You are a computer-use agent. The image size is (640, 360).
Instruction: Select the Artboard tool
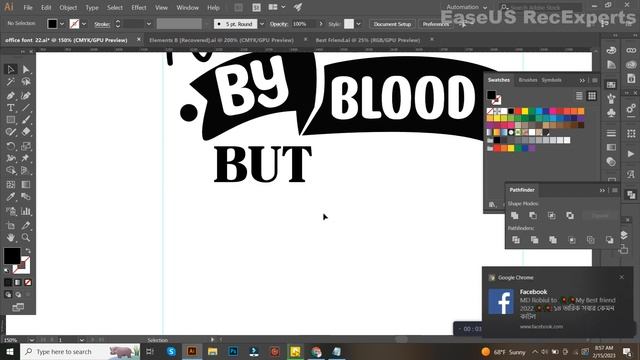click(11, 225)
